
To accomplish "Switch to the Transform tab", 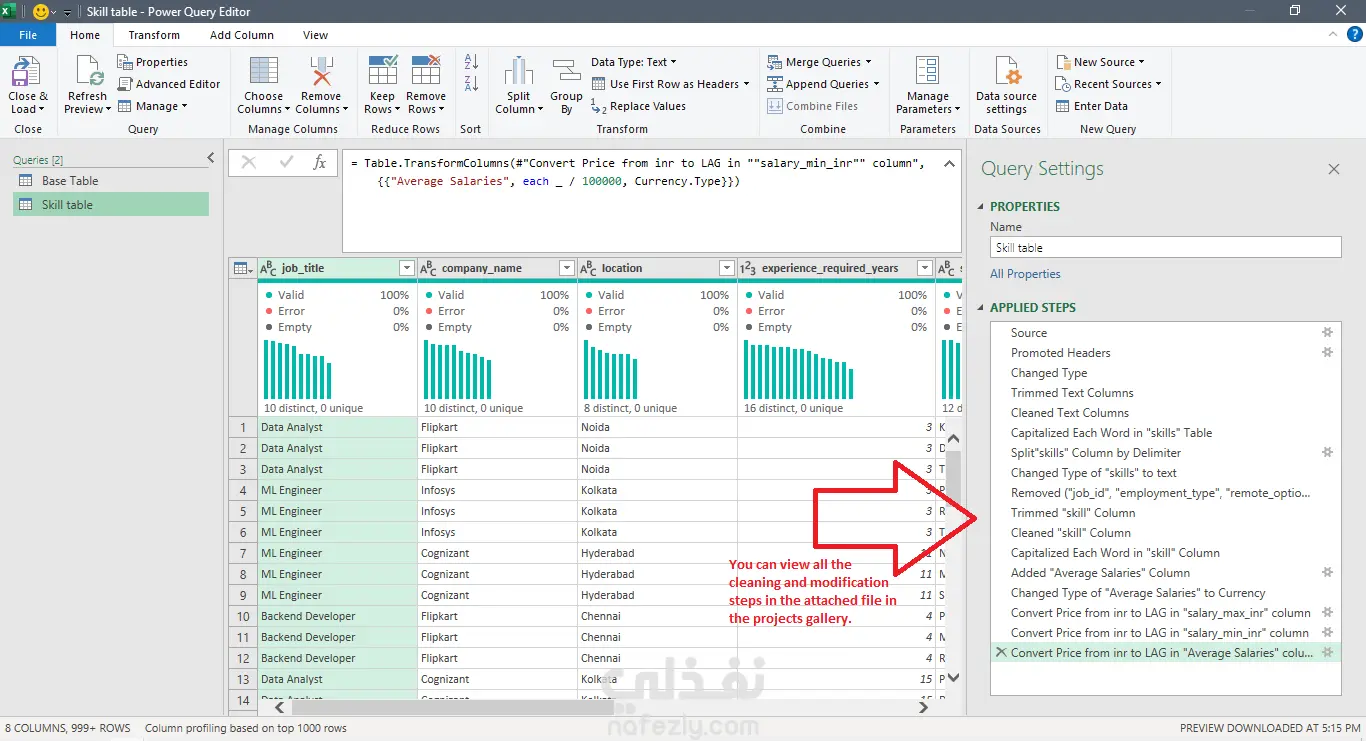I will tap(154, 35).
